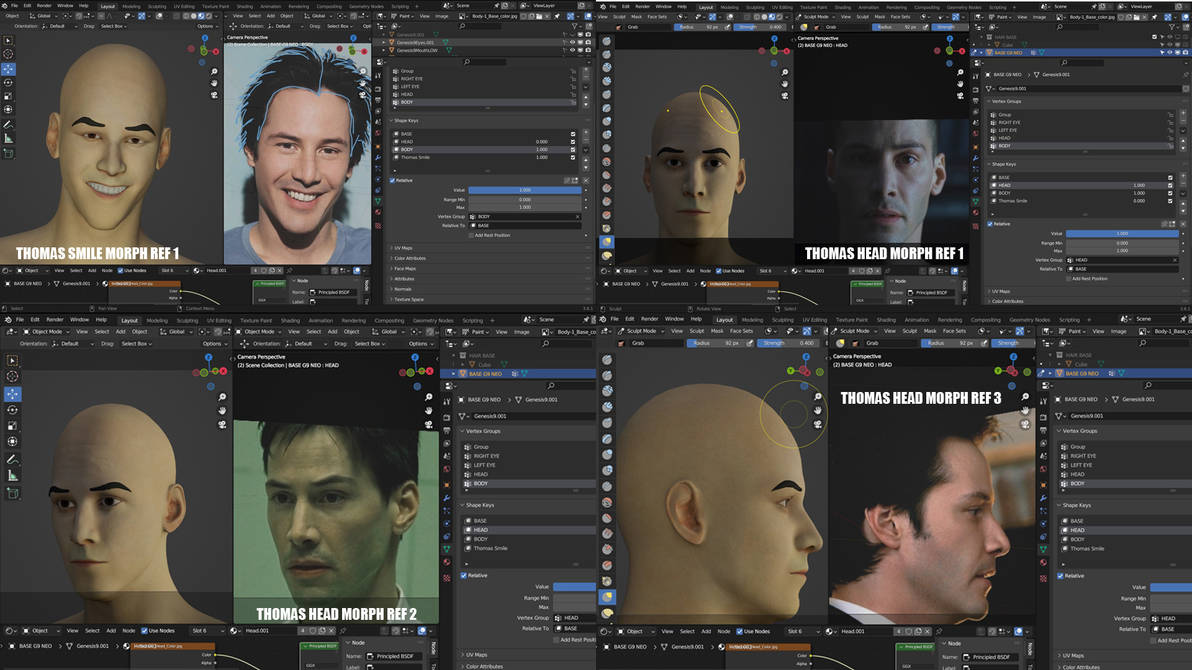Select the active Grab brush in top-right Blender window
This screenshot has width=1192, height=670.
pos(607,242)
